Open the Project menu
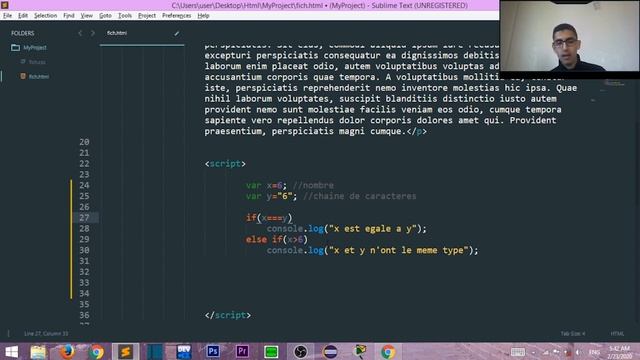 point(147,16)
